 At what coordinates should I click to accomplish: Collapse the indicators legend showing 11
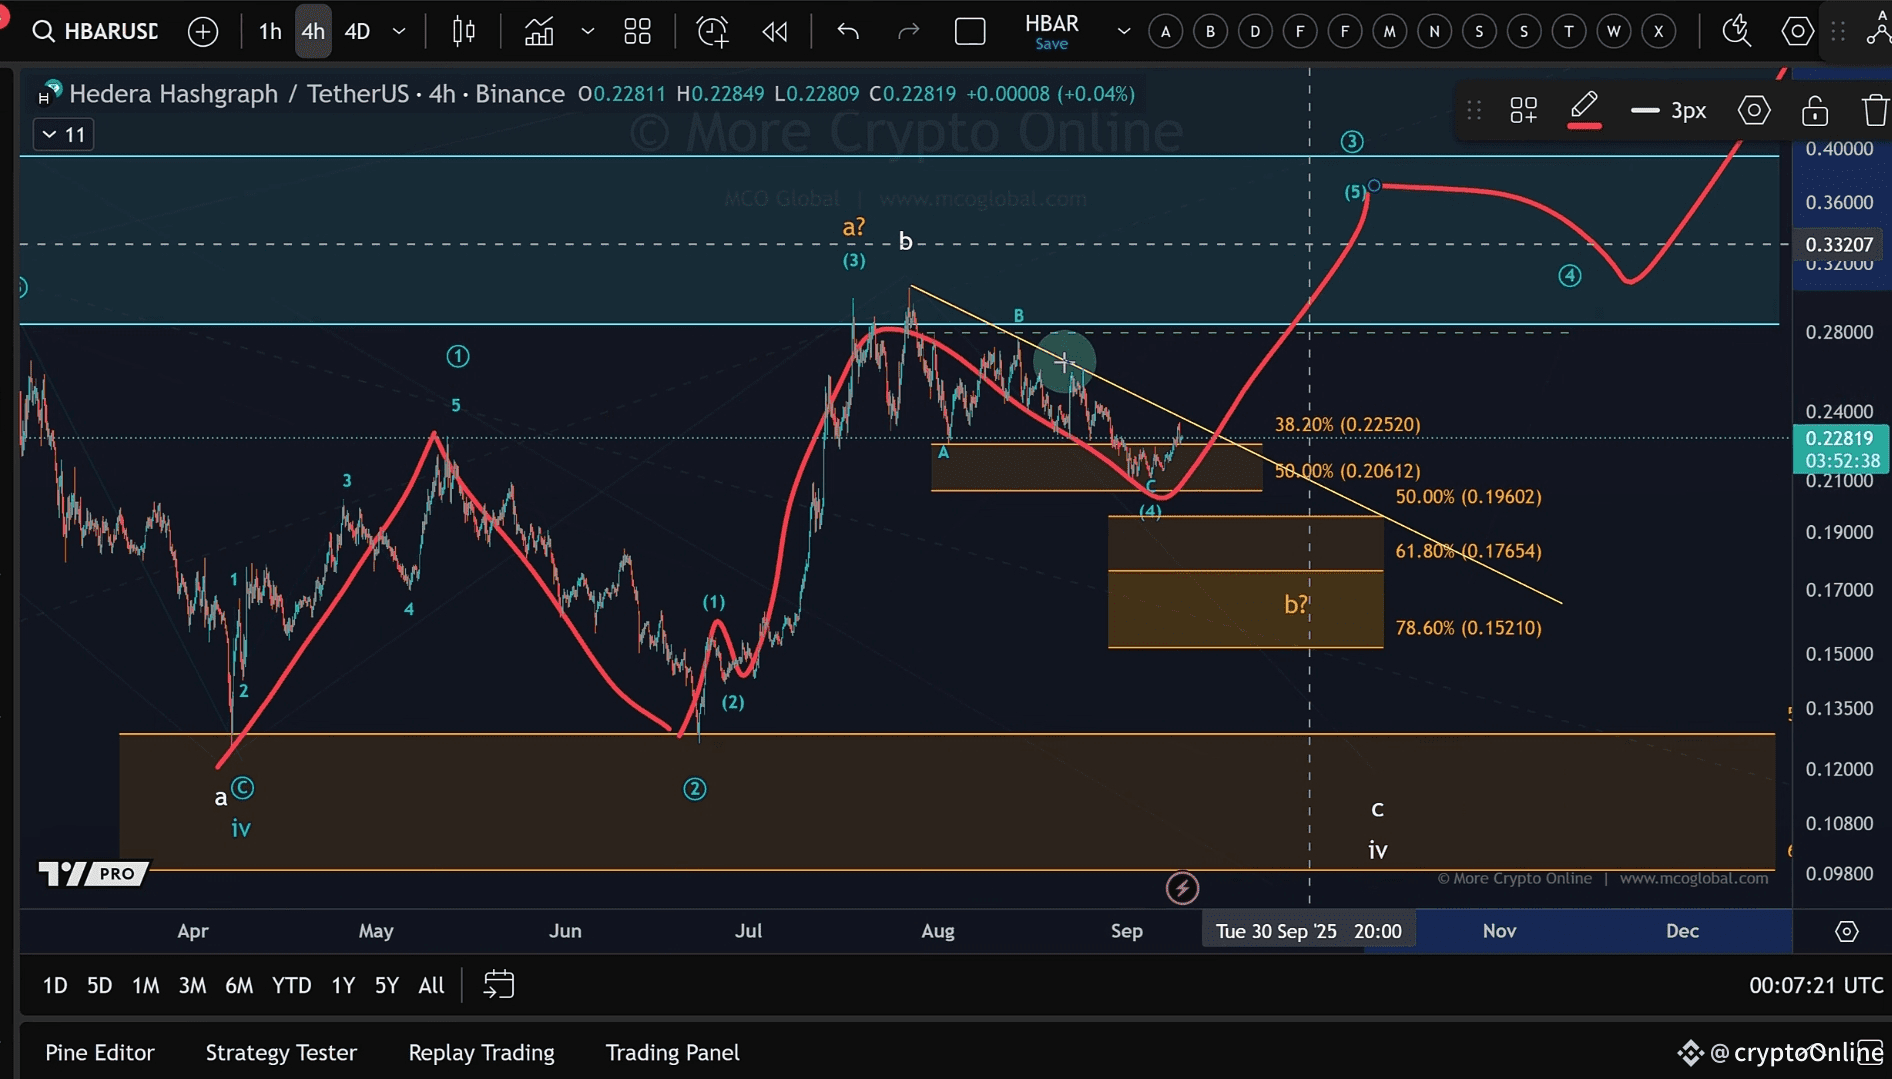pyautogui.click(x=64, y=134)
